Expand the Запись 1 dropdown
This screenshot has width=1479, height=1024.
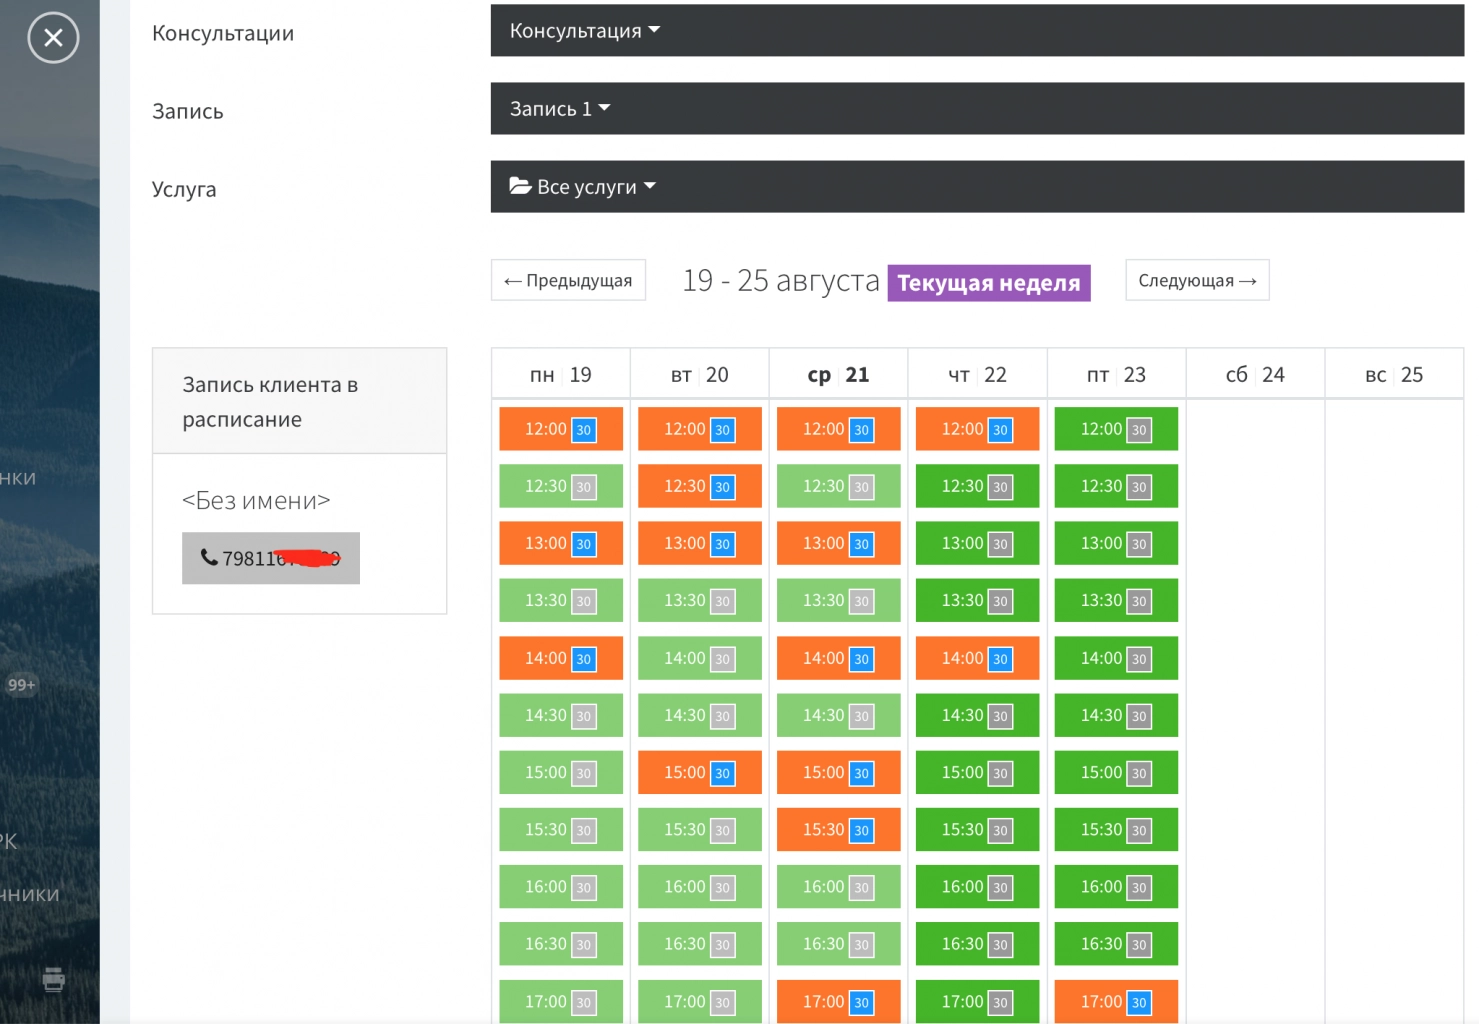pyautogui.click(x=559, y=109)
